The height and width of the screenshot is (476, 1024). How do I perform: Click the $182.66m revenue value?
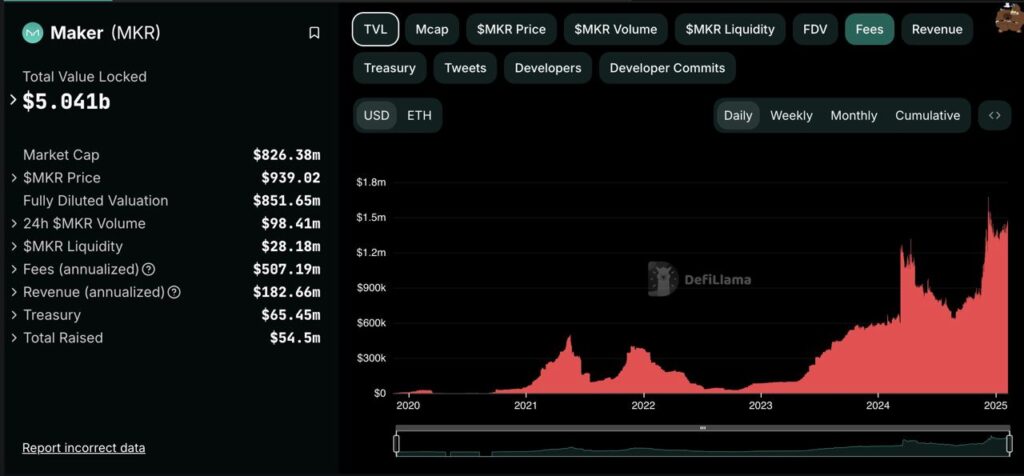point(287,292)
